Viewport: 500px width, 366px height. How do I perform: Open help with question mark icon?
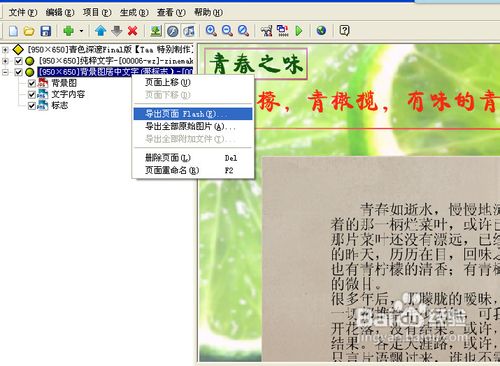(344, 31)
